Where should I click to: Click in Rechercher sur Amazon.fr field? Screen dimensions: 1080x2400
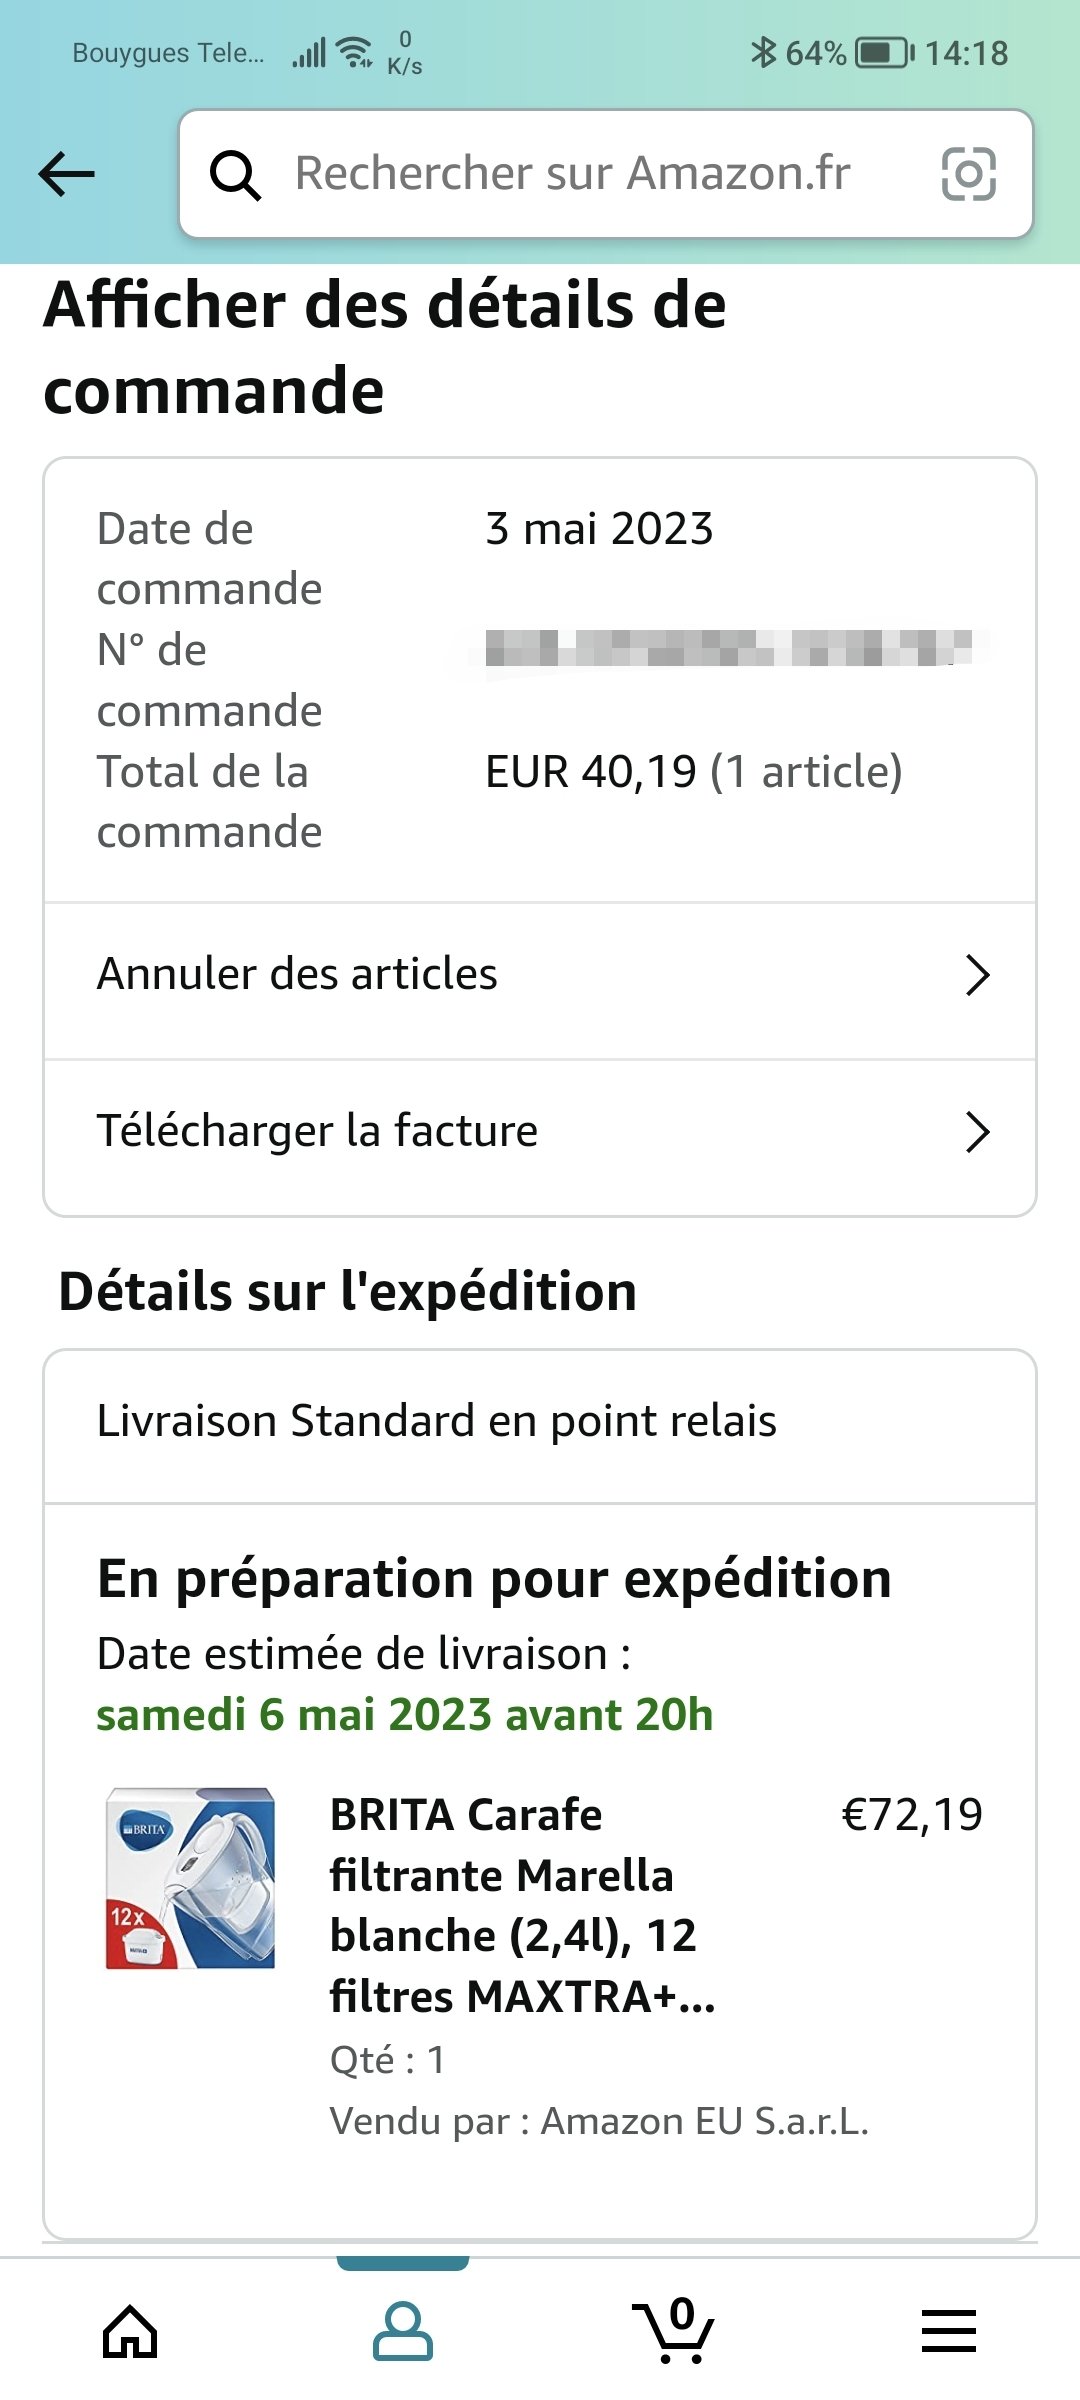click(x=606, y=174)
